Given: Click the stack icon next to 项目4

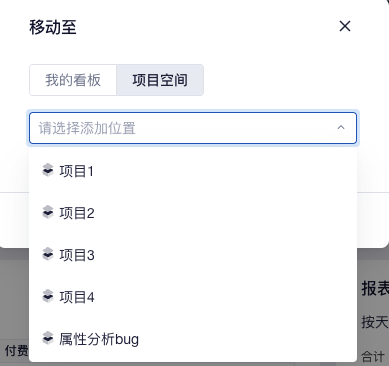Looking at the screenshot, I should 48,296.
